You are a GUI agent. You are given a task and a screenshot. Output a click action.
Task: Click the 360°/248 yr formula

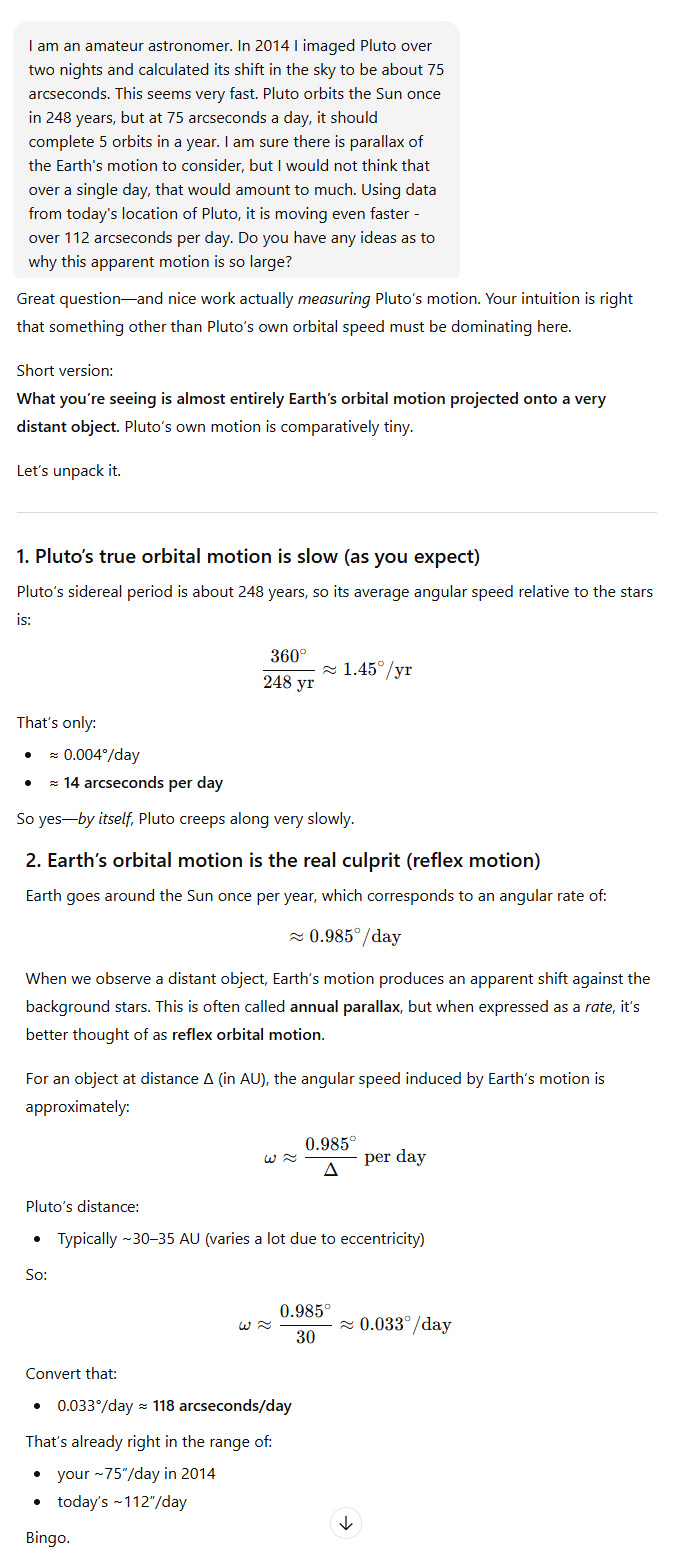coord(335,669)
